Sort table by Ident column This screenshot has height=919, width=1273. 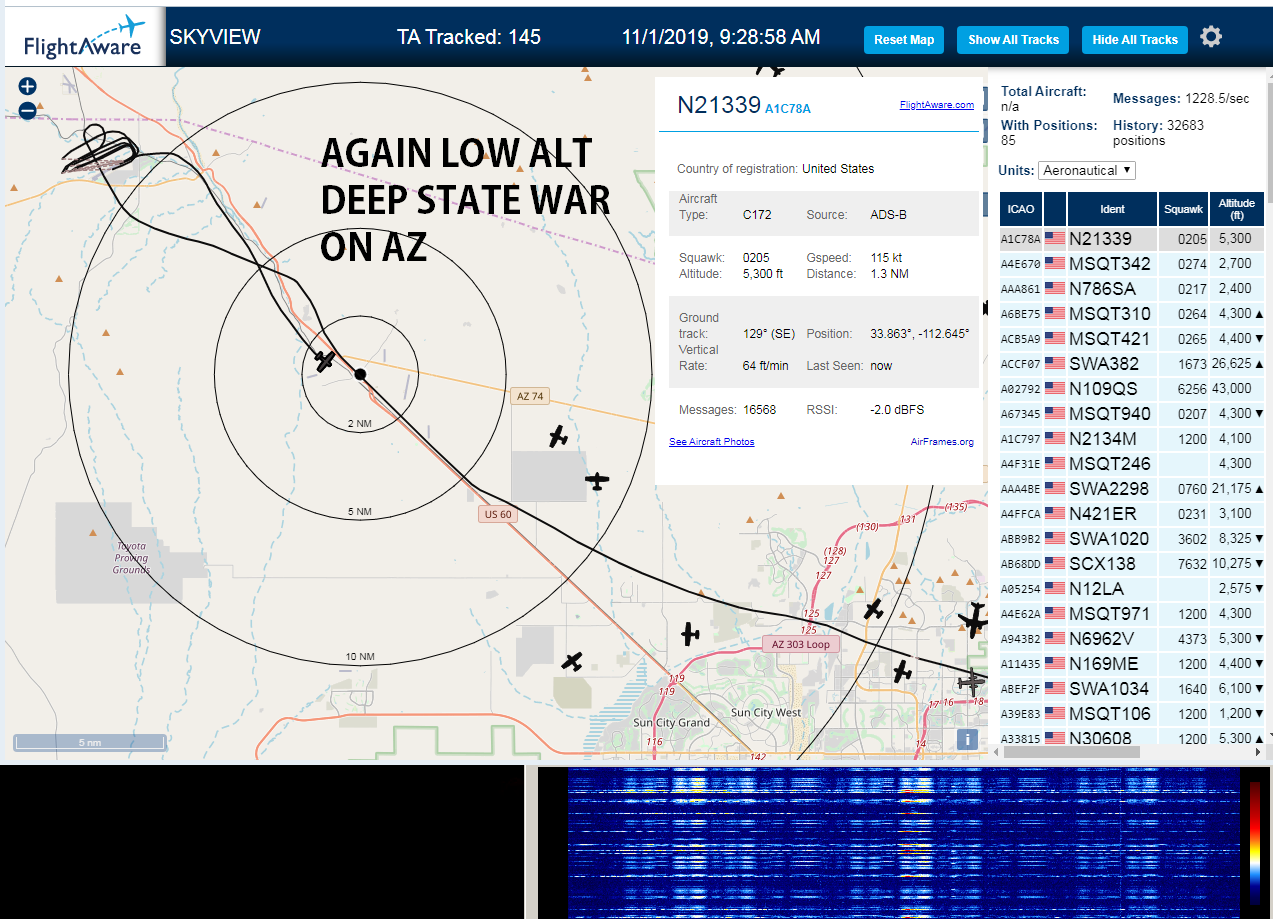pos(1112,209)
